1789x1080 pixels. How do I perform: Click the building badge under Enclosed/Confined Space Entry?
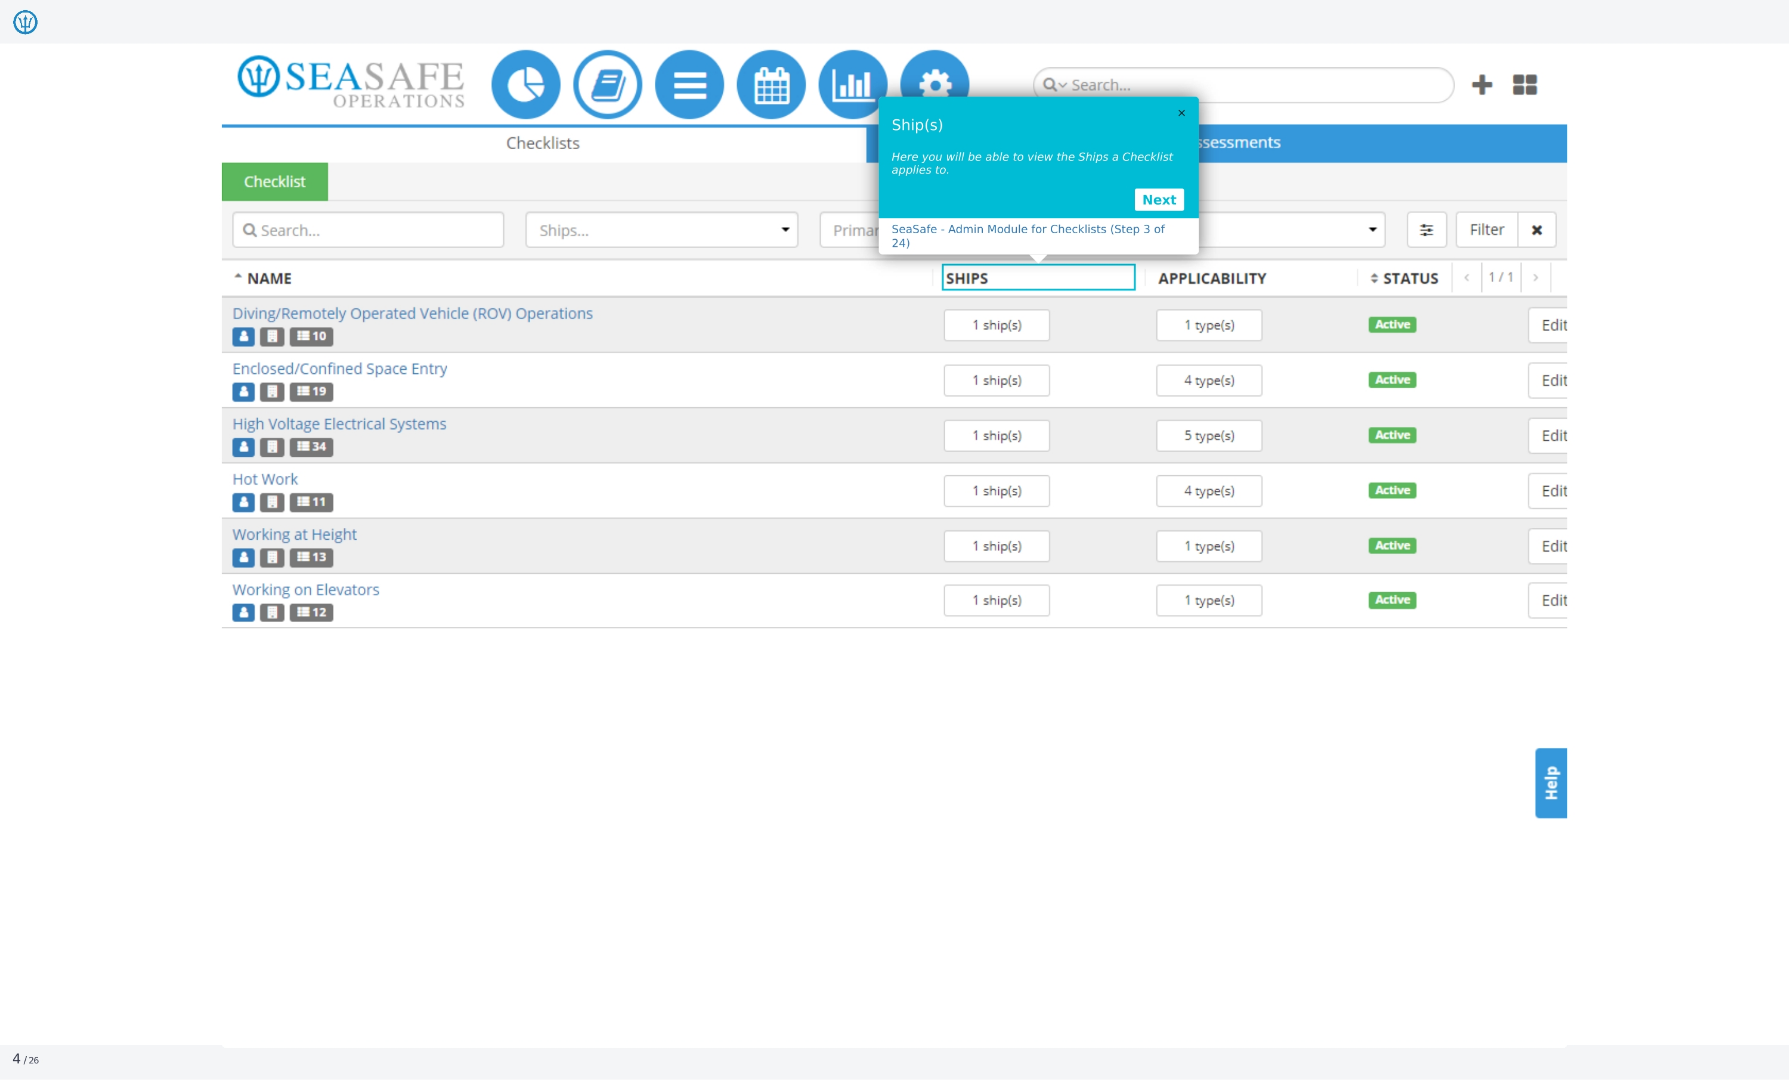click(272, 392)
